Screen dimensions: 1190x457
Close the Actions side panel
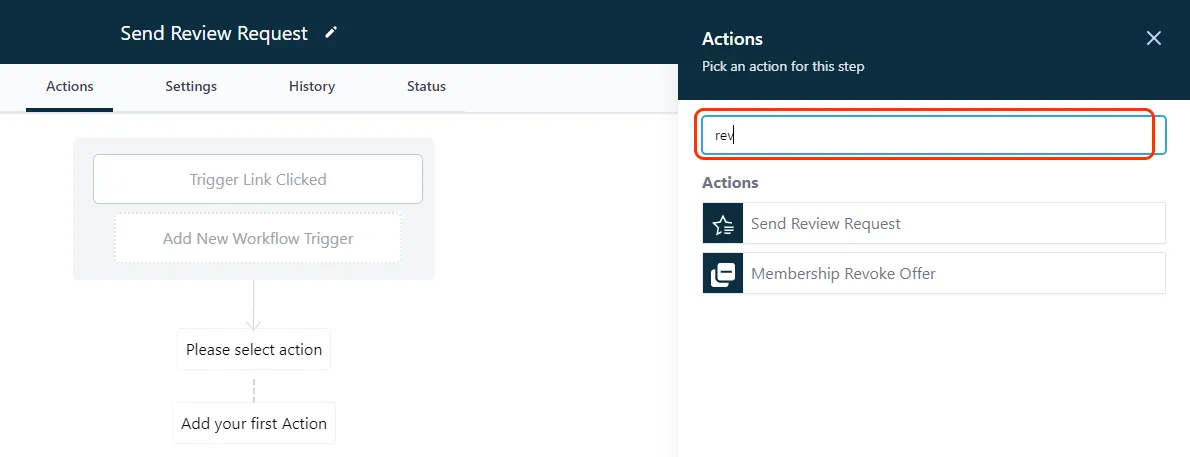pos(1153,38)
